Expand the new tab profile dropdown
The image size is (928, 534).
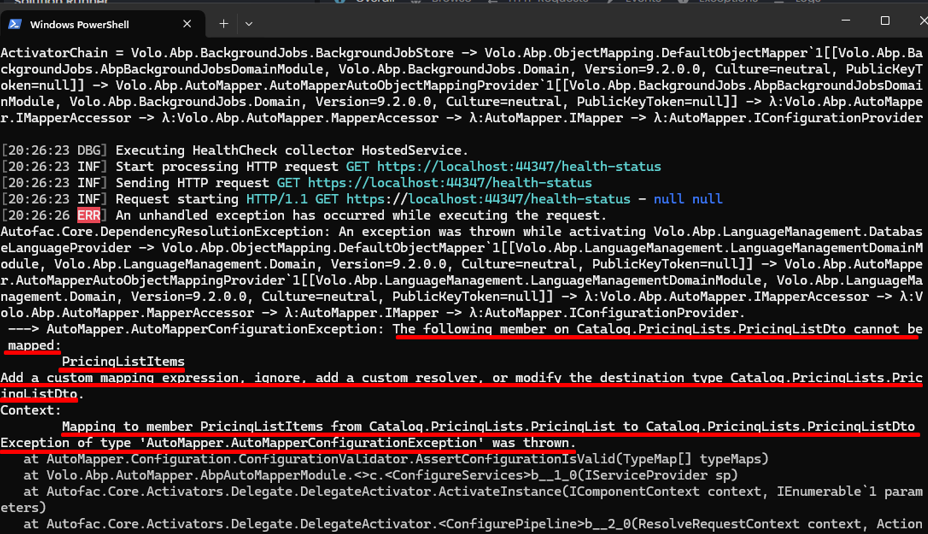249,23
